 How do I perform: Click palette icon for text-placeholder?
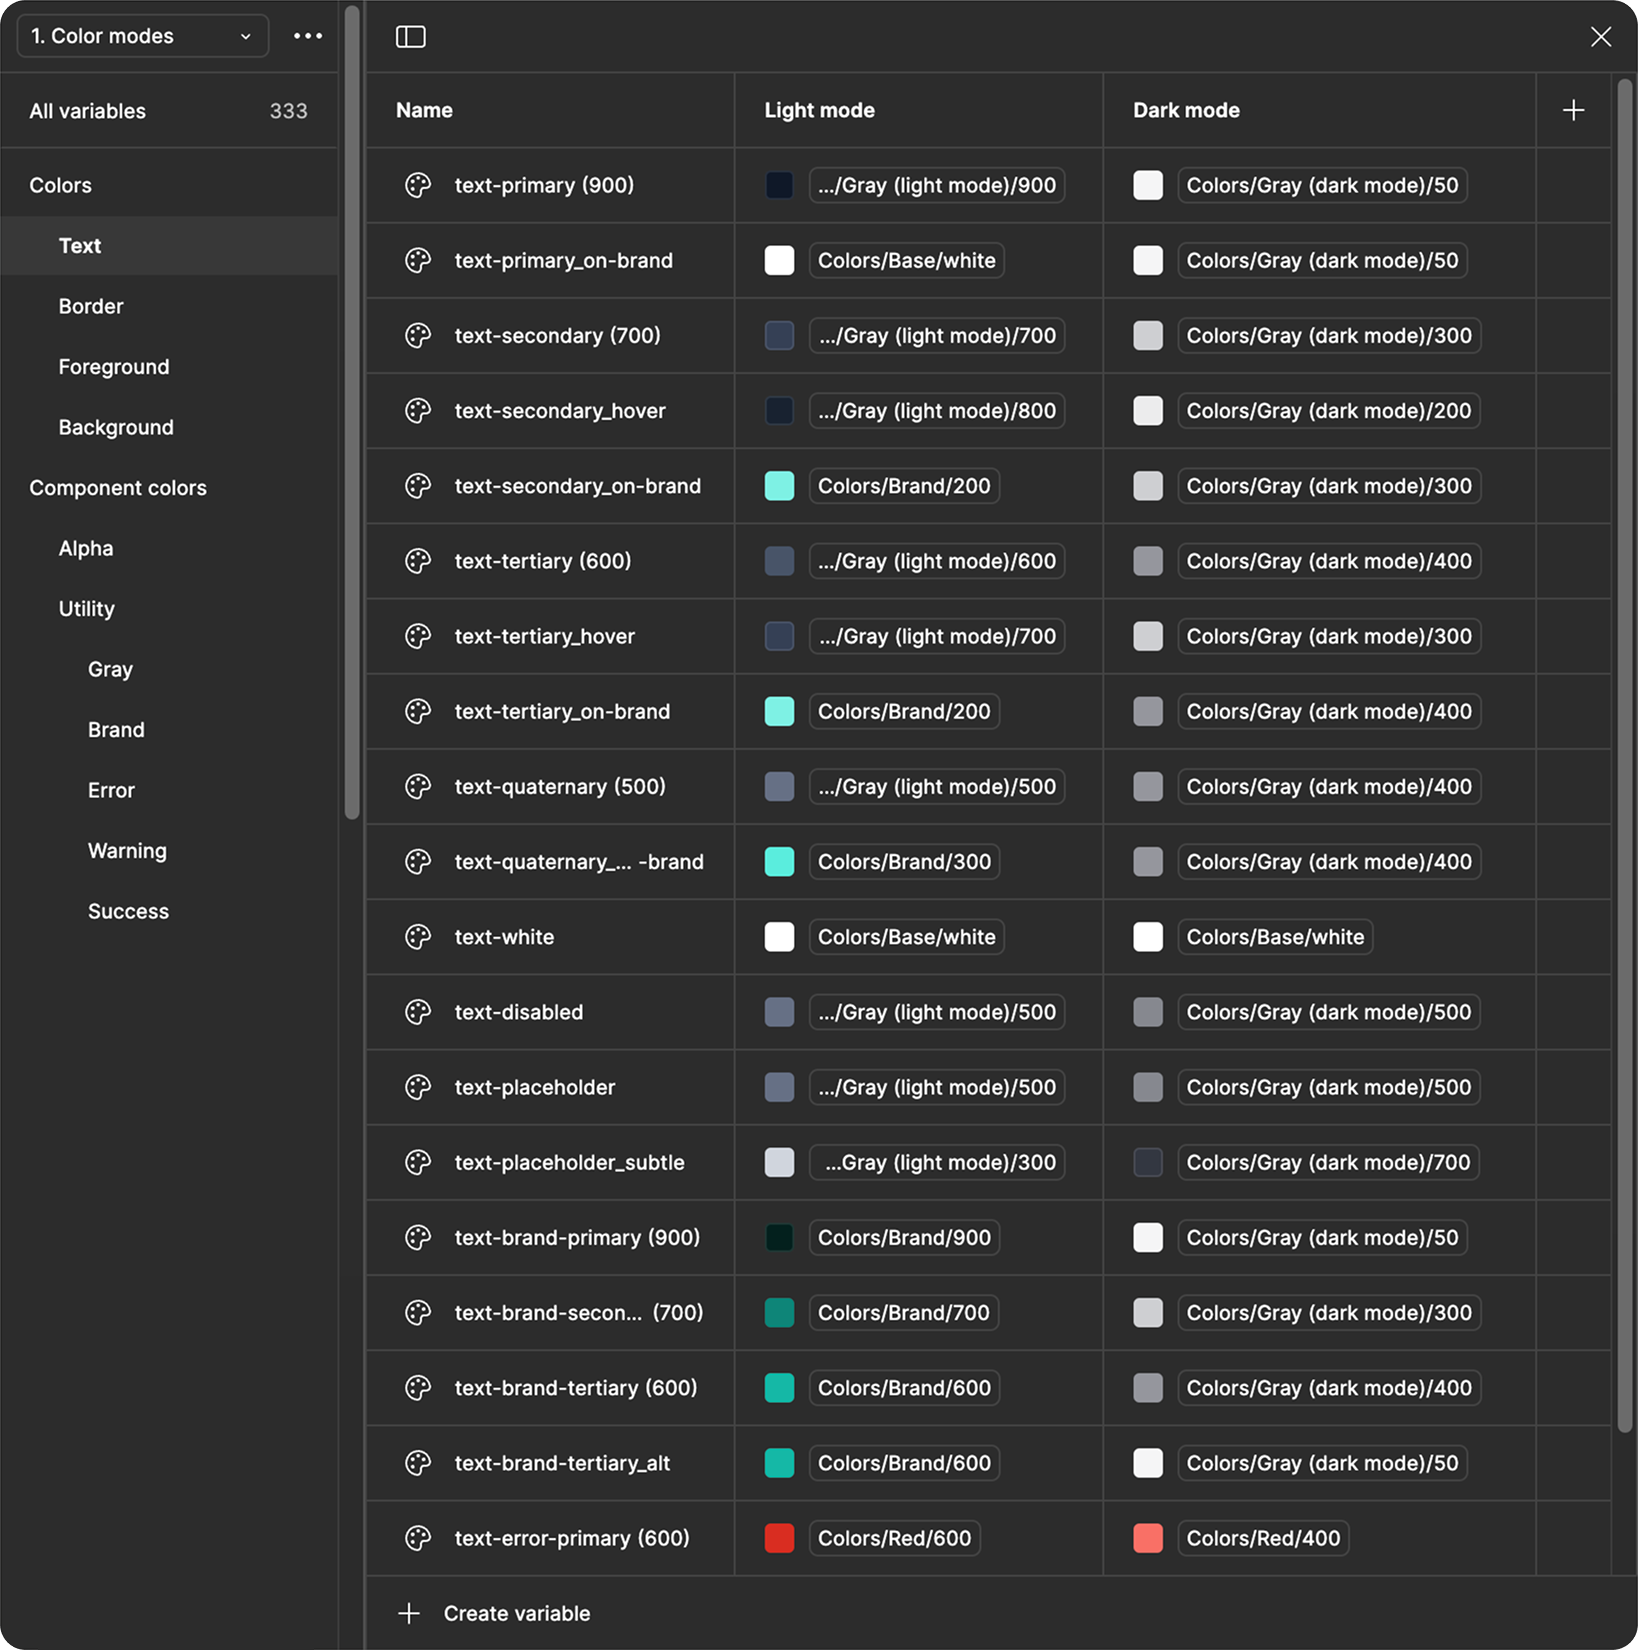[x=418, y=1087]
